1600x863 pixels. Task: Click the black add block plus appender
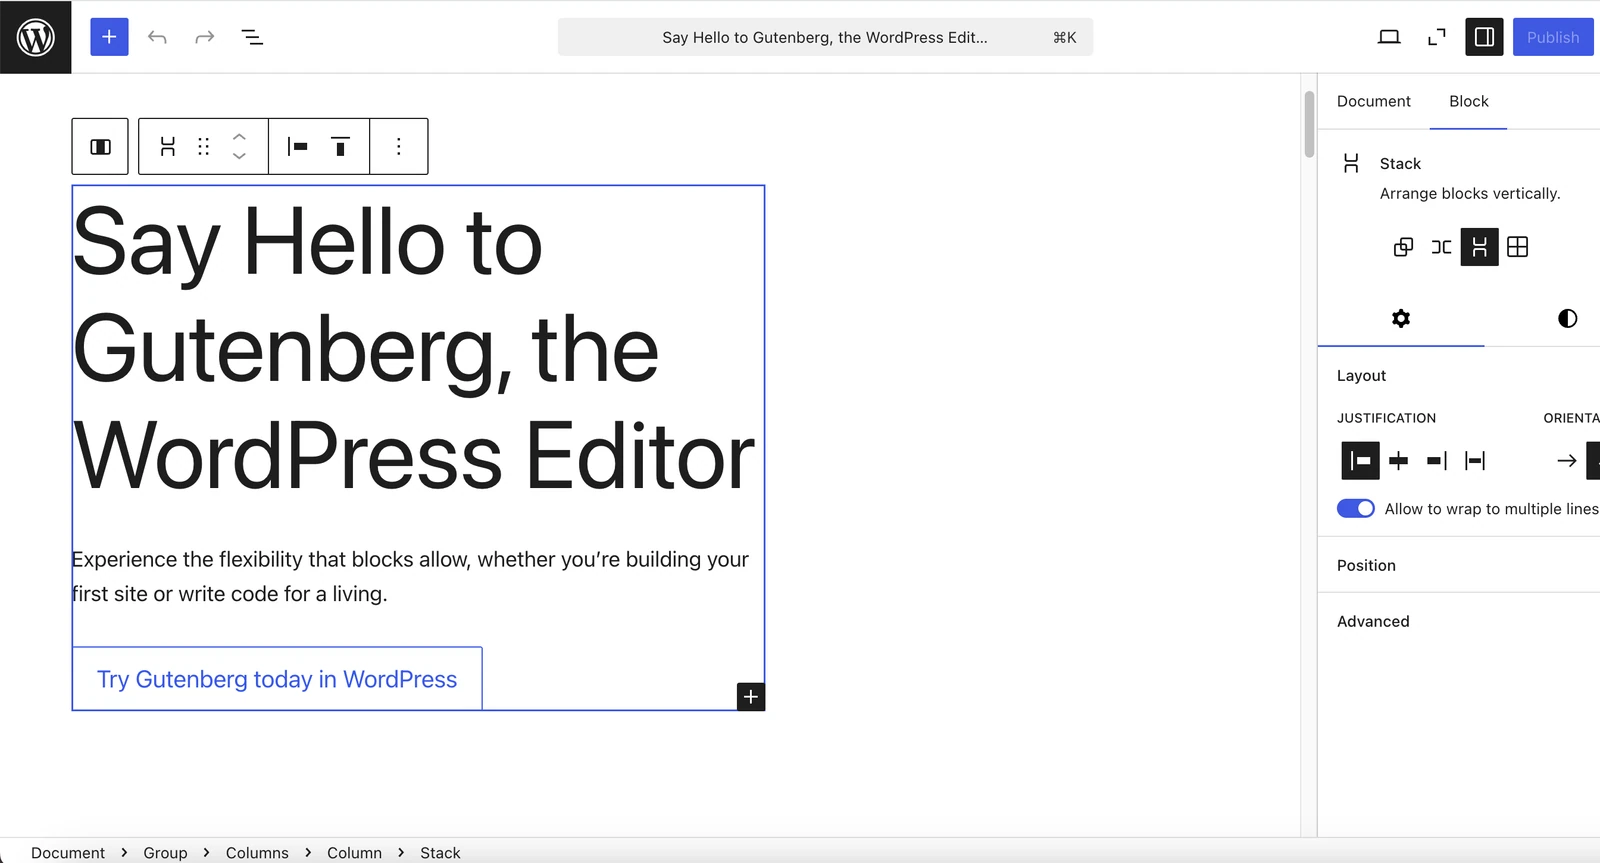pyautogui.click(x=751, y=697)
